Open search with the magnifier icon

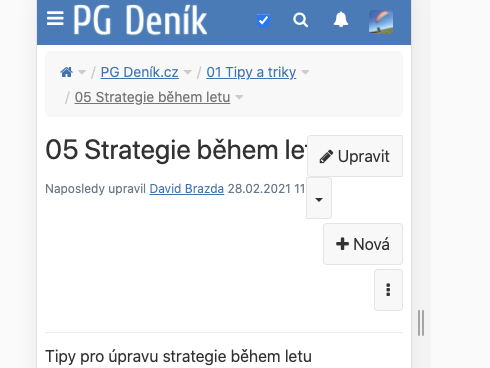tap(300, 20)
